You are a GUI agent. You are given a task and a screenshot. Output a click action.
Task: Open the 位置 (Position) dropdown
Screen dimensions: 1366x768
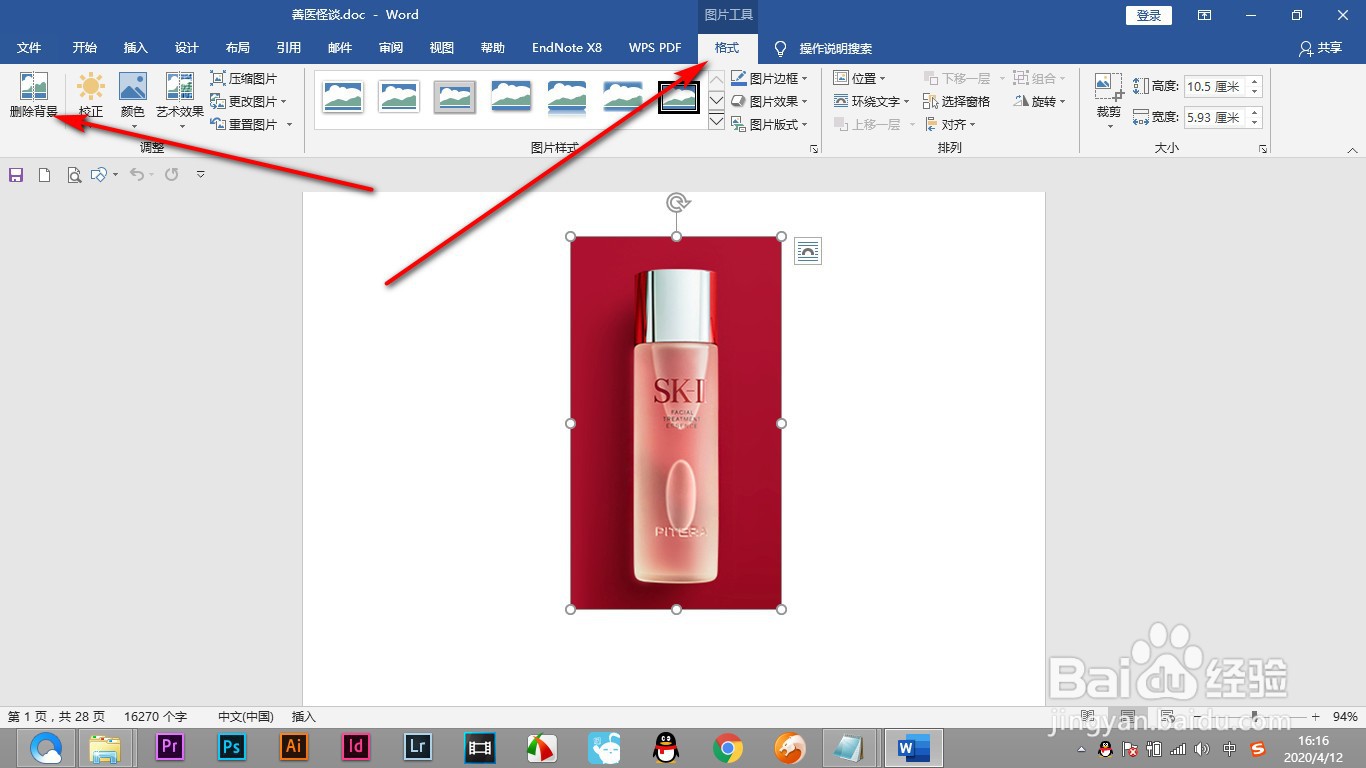tap(860, 78)
